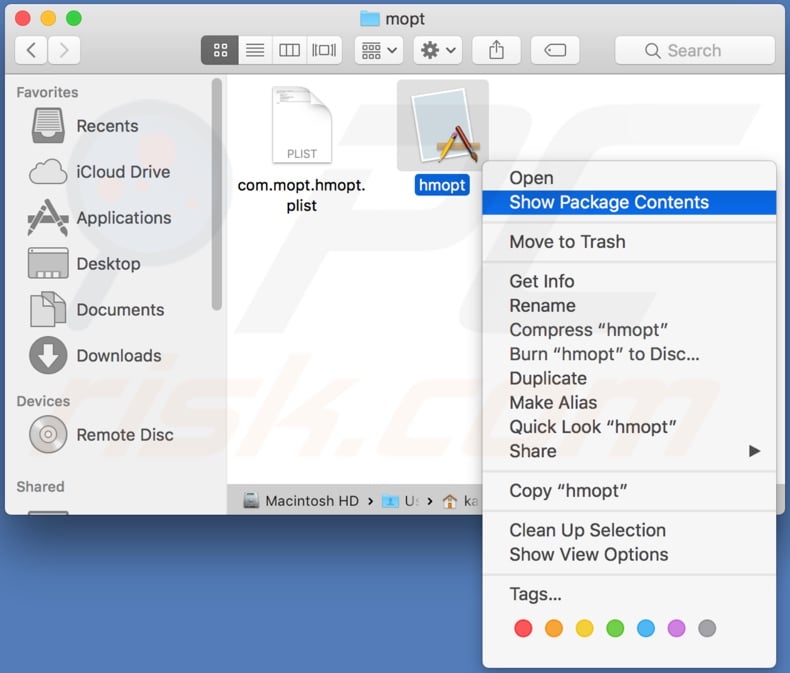Choose Duplicate from context menu
Viewport: 790px width, 673px height.
coord(629,378)
